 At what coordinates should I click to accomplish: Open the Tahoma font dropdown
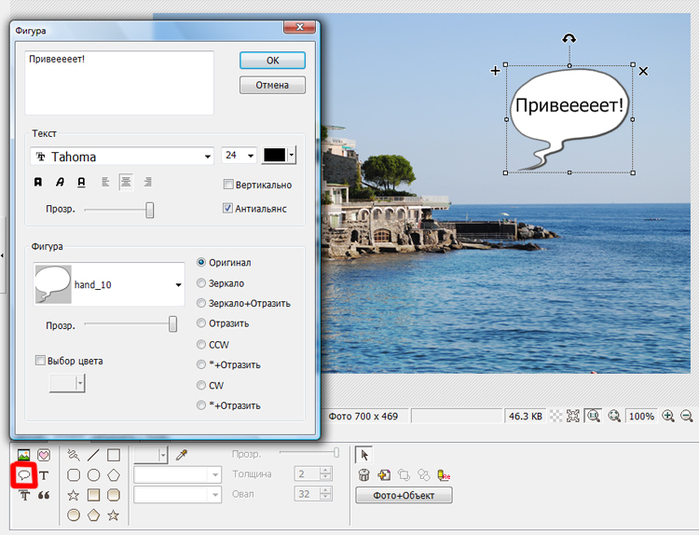[207, 156]
